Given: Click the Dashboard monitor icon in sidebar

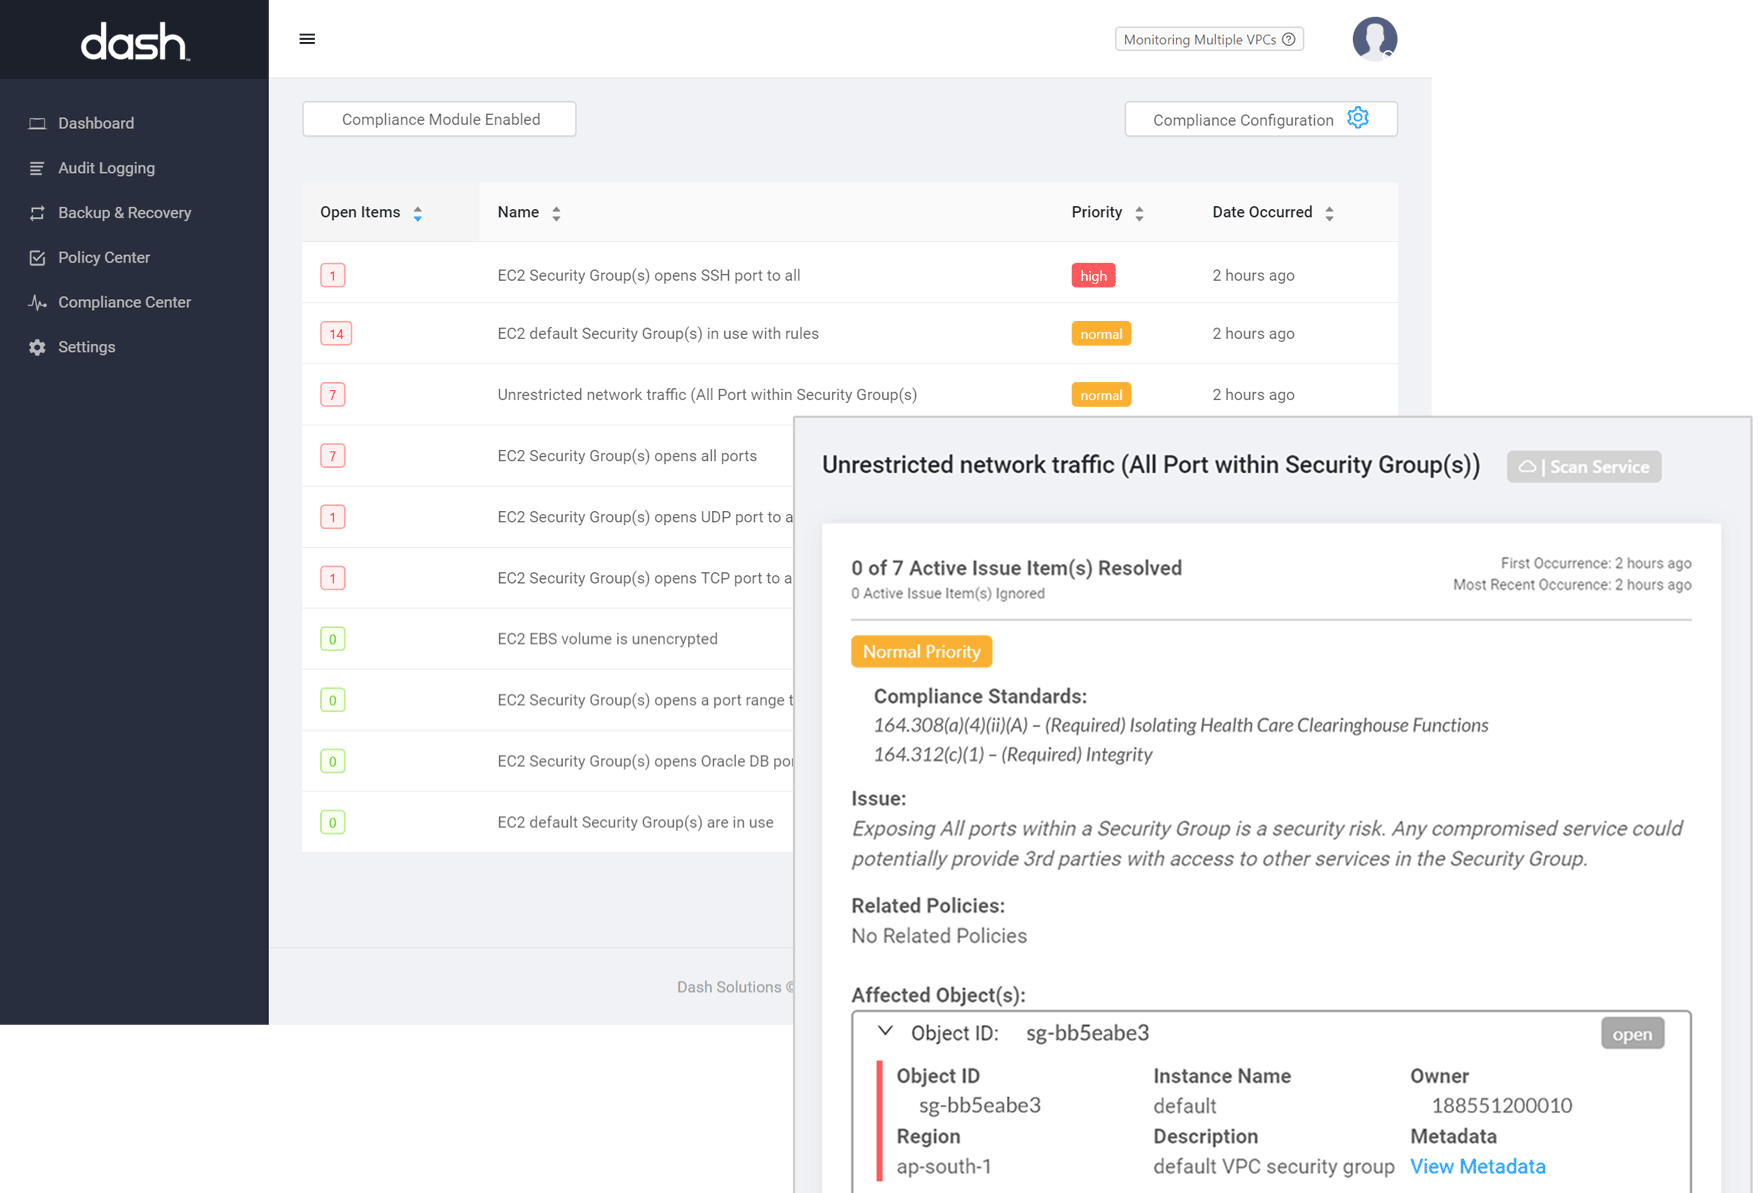Looking at the screenshot, I should (37, 124).
